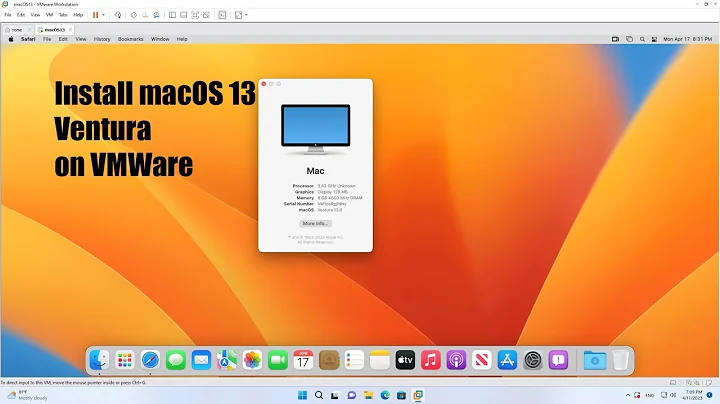
Task: Open macOS Bookmarks menu
Action: 130,39
